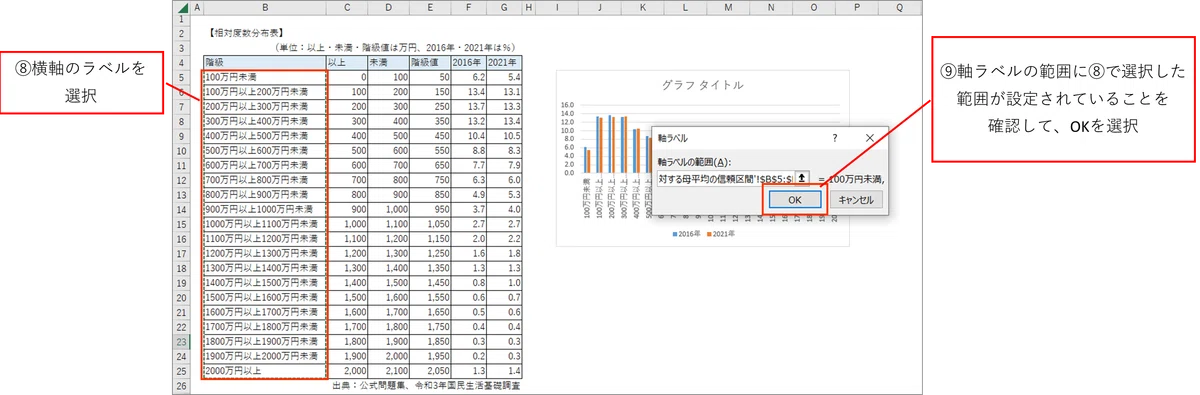The image size is (1200, 395).
Task: Click the value 10.5 in the 2021年 column
Action: [504, 135]
